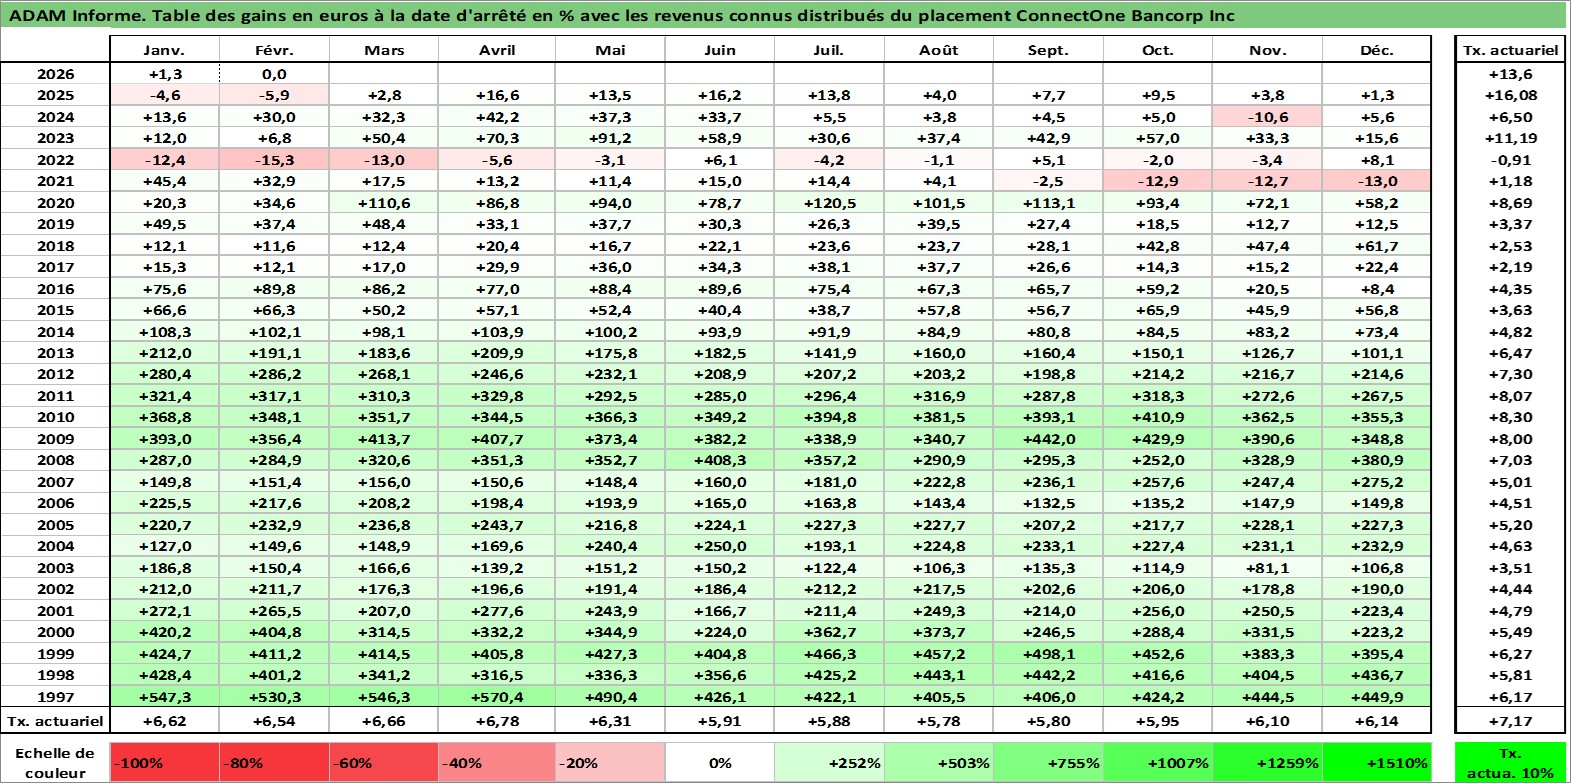Select the Avril column header
The image size is (1571, 783).
pyautogui.click(x=497, y=50)
